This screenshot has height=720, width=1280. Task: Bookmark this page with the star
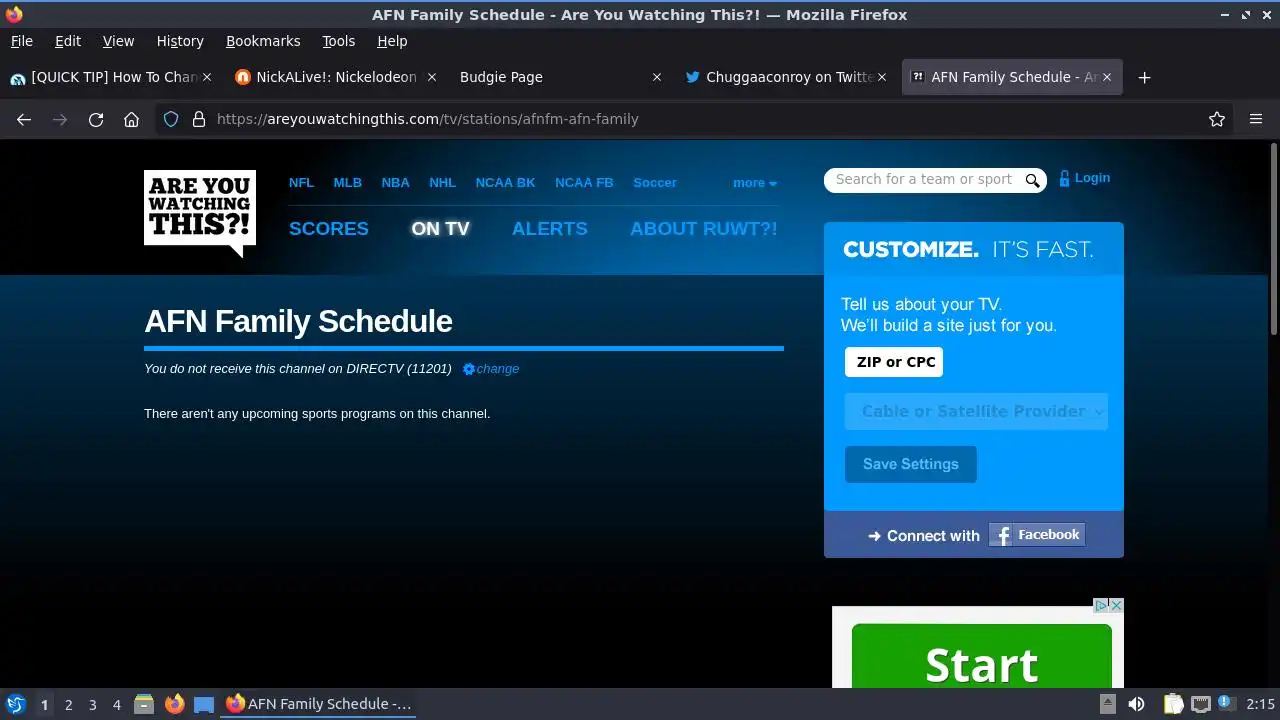pos(1217,119)
